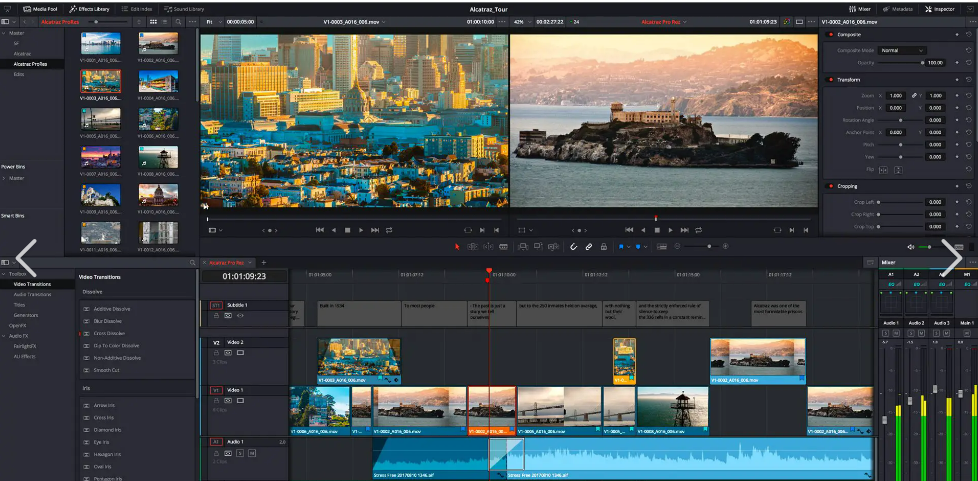
Task: Open the V1-0003_A016_006.mov clip name dropdown
Action: pos(355,22)
